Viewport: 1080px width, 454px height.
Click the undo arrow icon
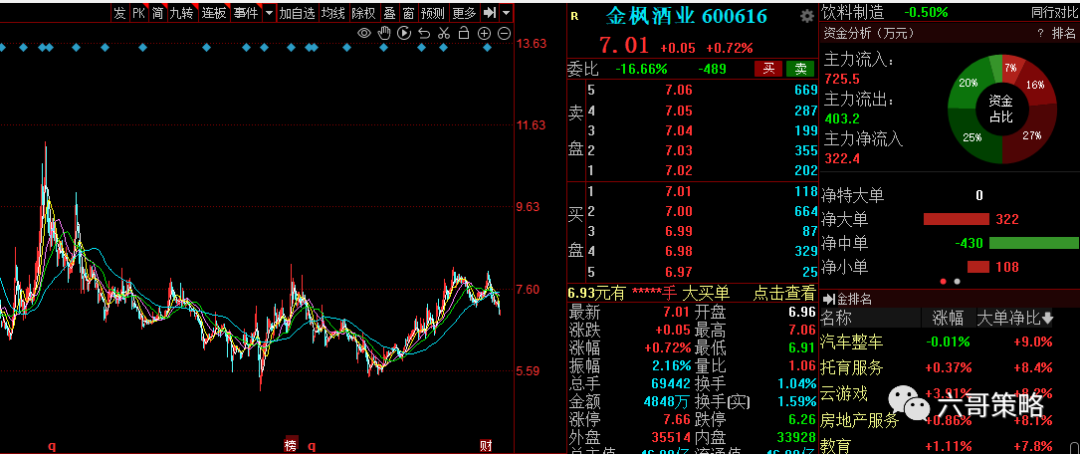(x=424, y=33)
